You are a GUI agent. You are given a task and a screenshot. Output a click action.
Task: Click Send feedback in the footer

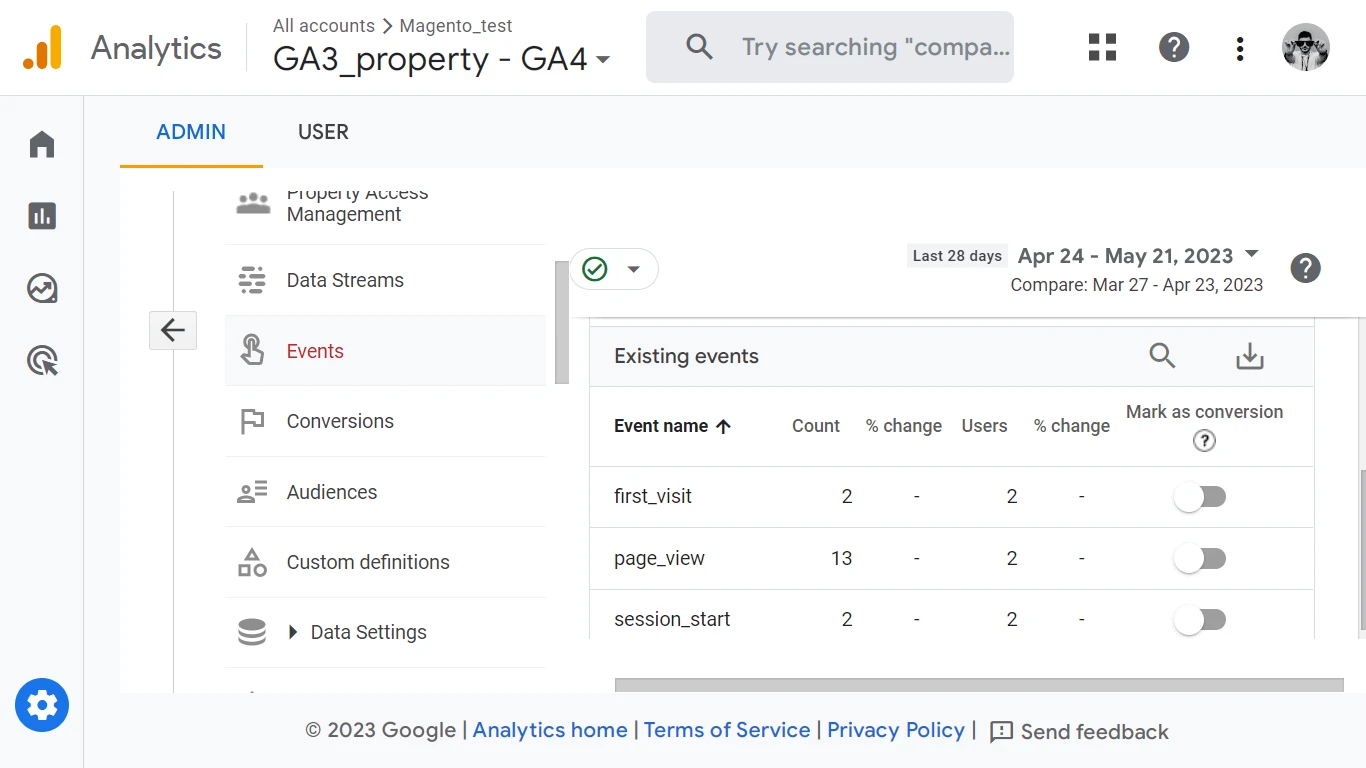(1079, 732)
